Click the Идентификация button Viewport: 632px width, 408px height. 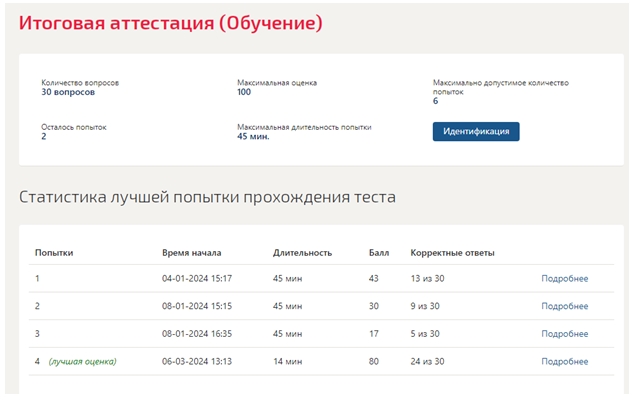click(476, 131)
